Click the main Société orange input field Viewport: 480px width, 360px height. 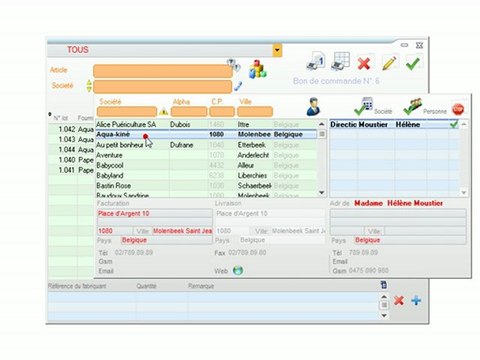tap(163, 87)
